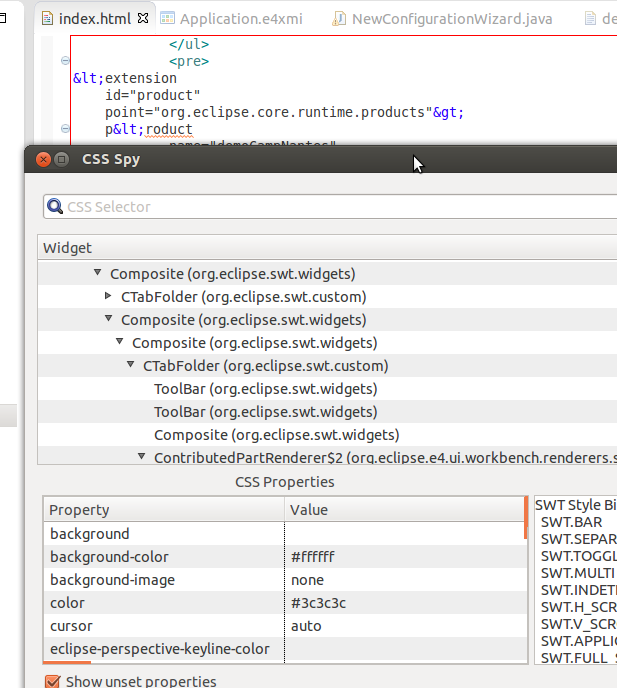Collapse the ContributedPartRenderer$2 node
Screen dimensions: 617x688
point(141,456)
